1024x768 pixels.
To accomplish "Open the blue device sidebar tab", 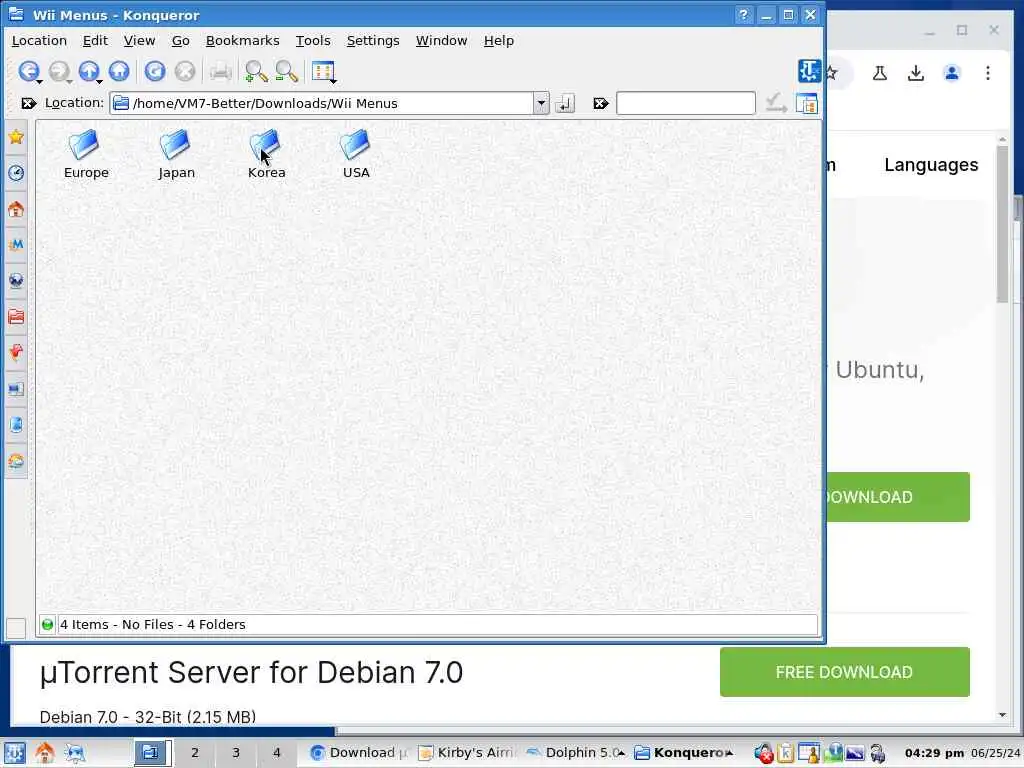I will (x=16, y=425).
